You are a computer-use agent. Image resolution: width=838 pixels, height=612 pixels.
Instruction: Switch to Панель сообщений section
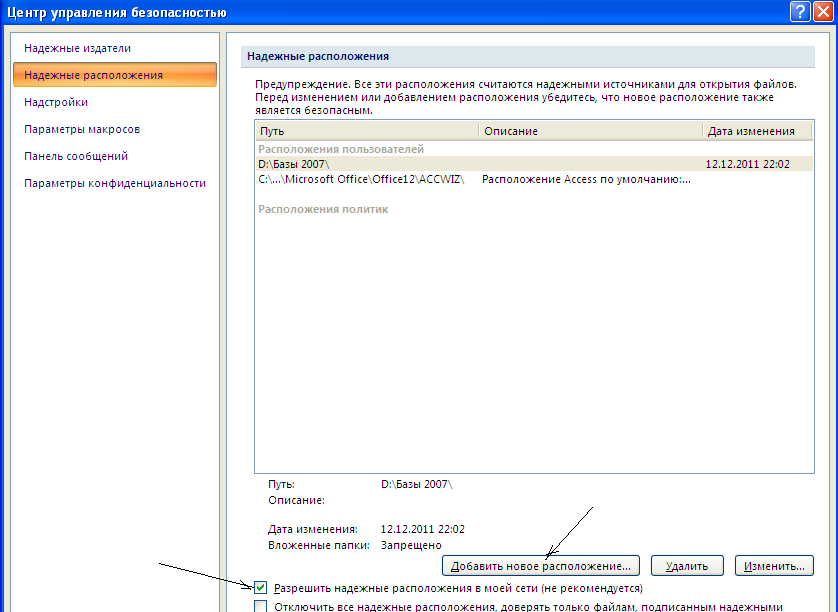[x=76, y=156]
